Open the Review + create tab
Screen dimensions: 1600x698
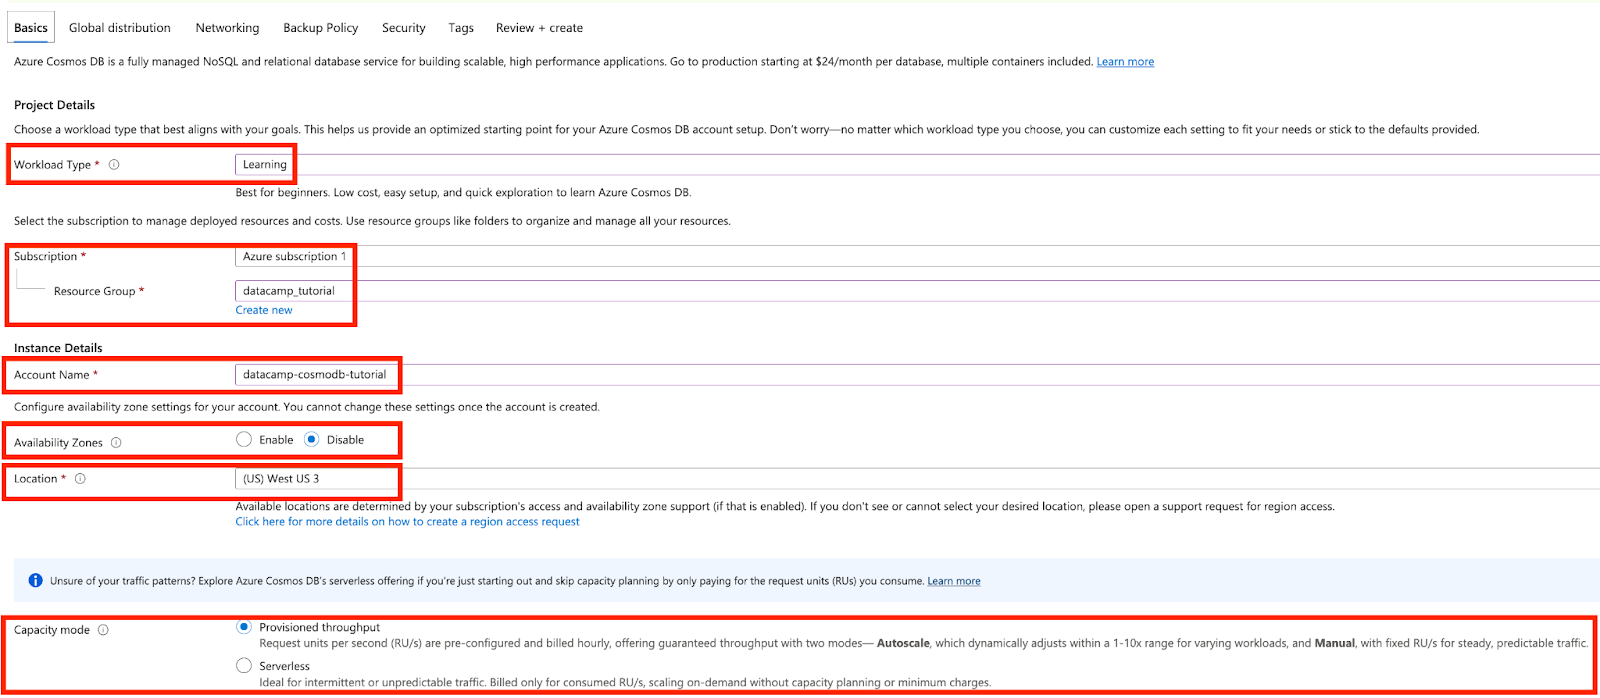coord(539,28)
